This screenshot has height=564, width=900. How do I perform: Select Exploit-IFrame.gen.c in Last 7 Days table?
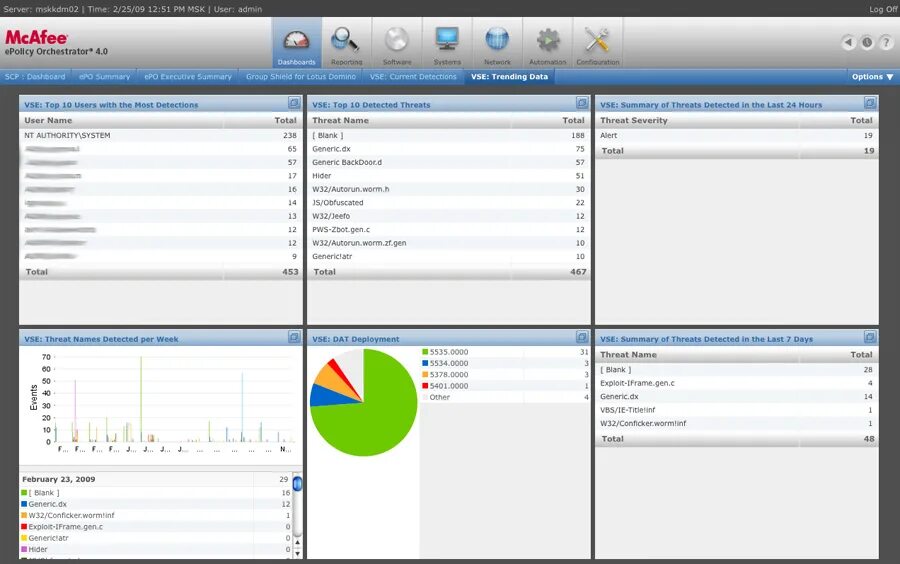pos(737,383)
